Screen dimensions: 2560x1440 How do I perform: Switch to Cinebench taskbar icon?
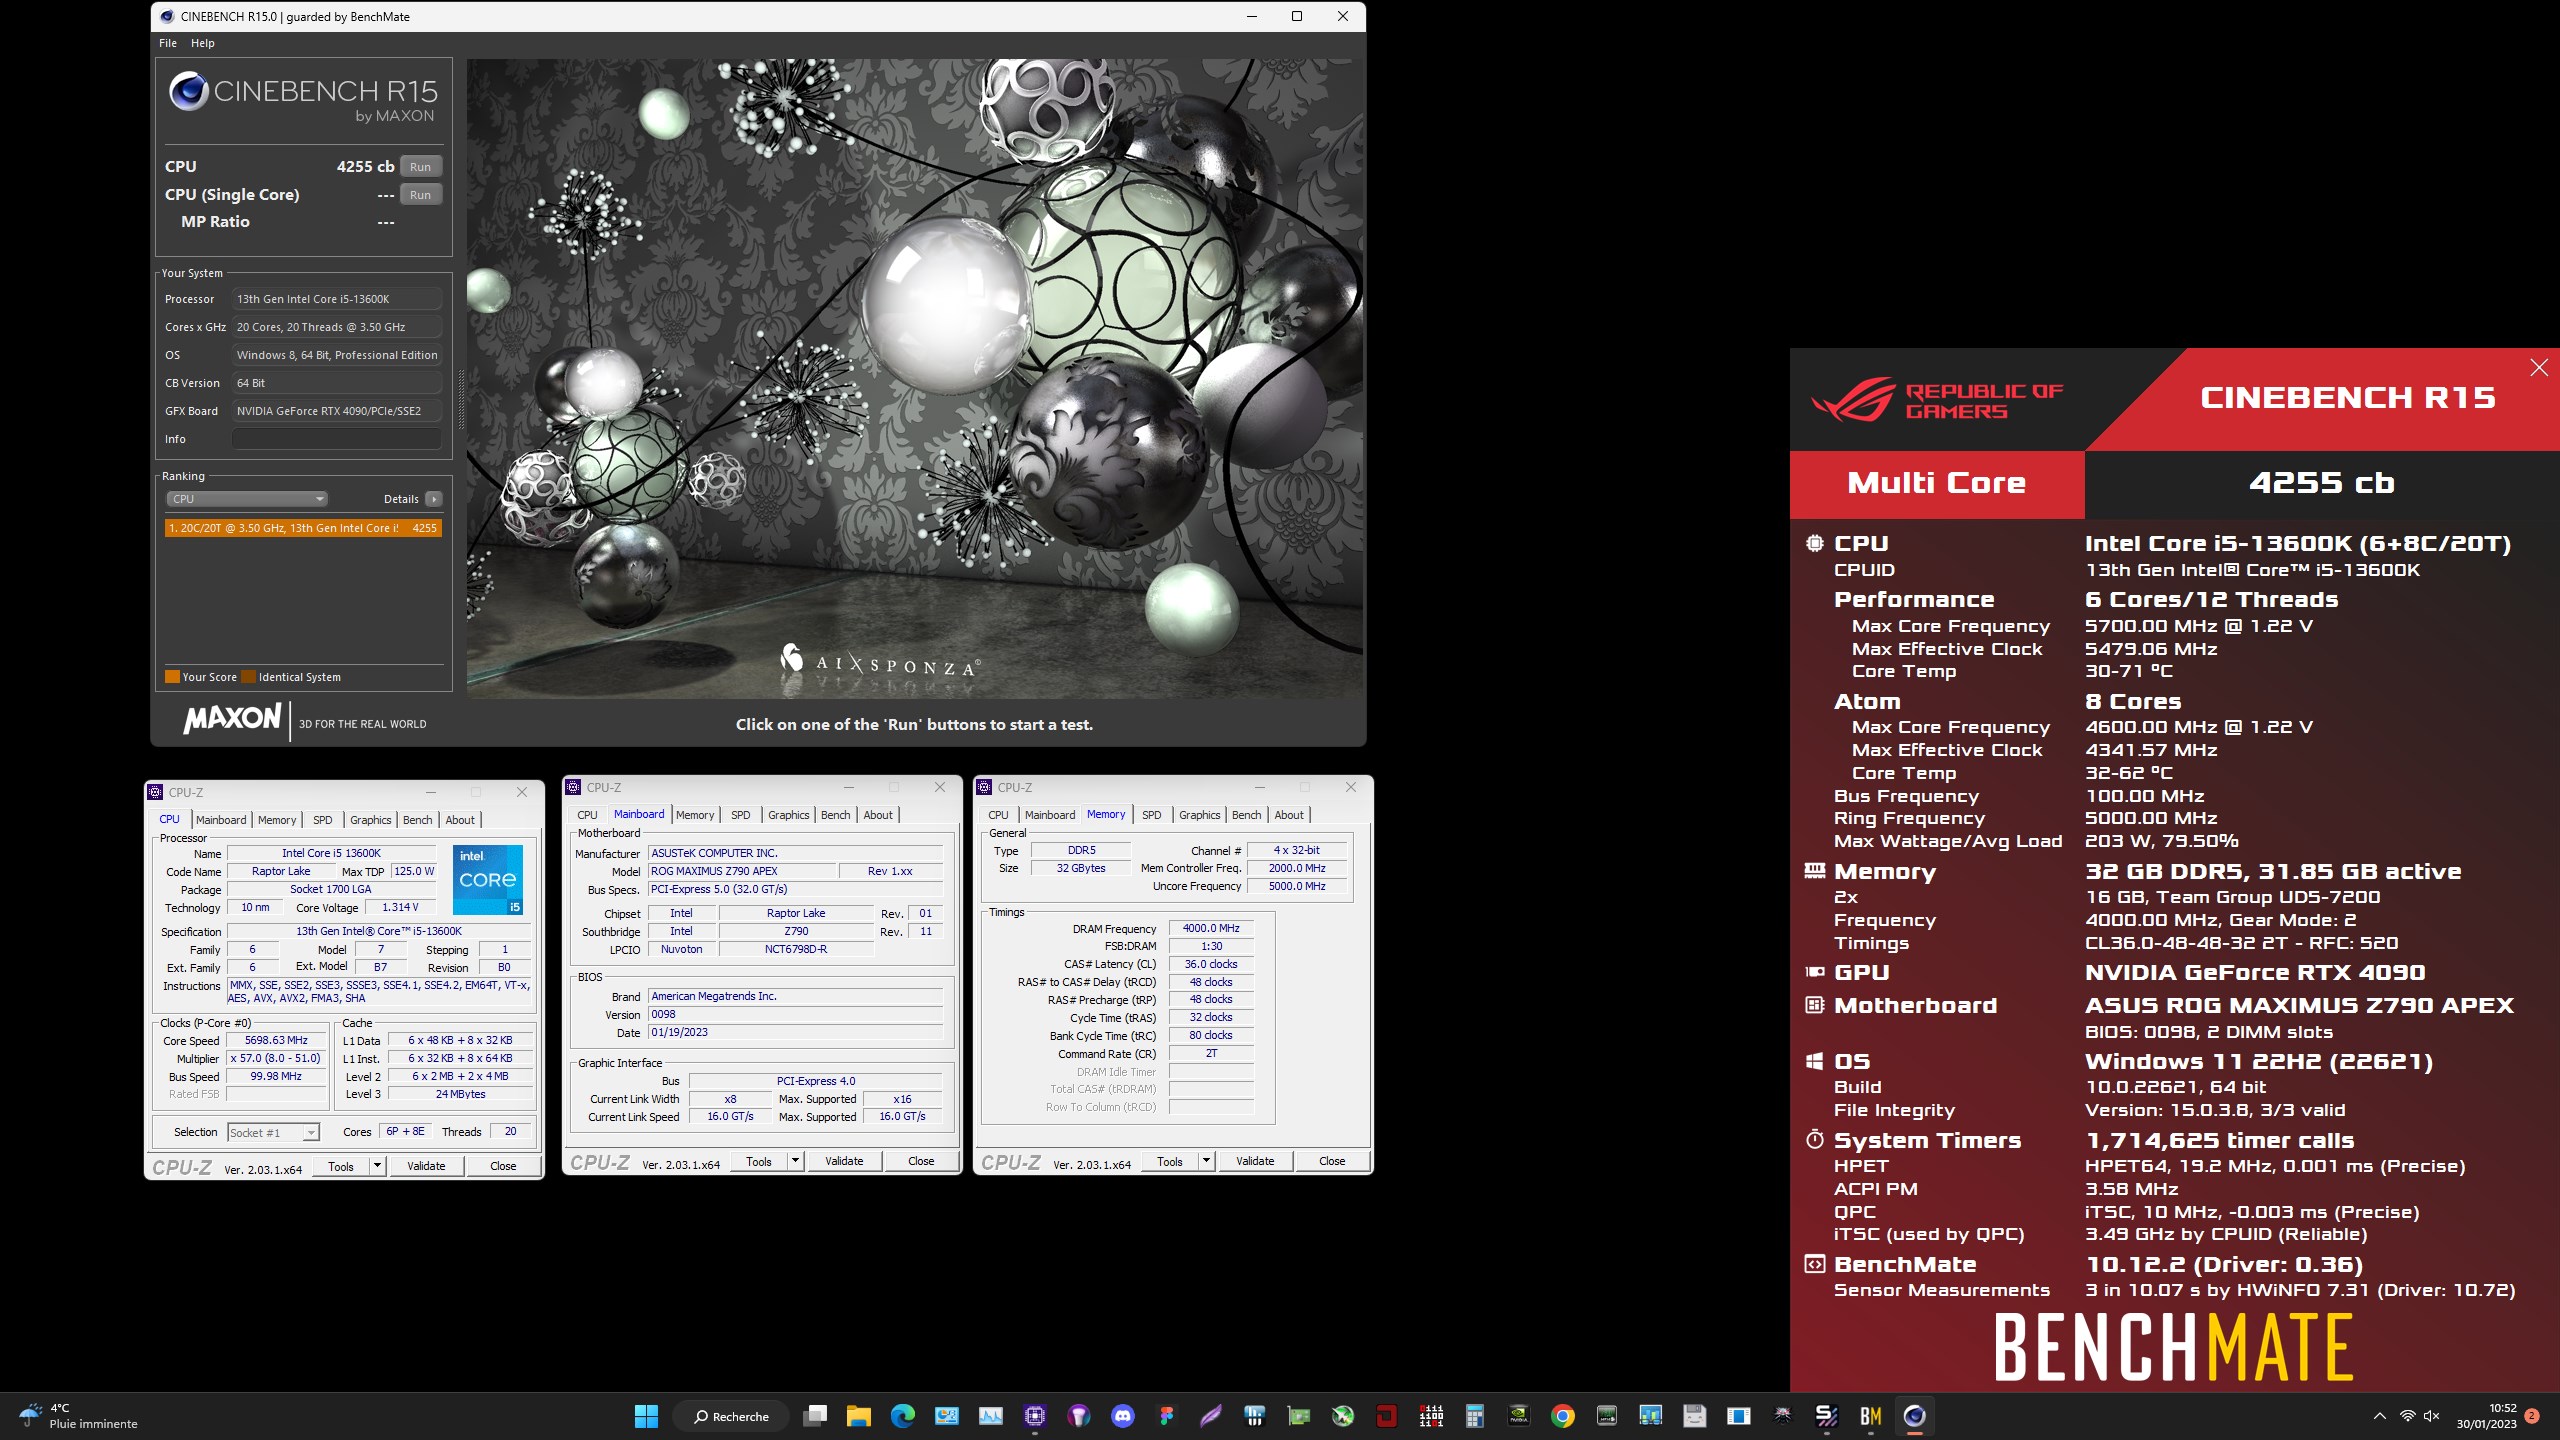pos(1915,1416)
